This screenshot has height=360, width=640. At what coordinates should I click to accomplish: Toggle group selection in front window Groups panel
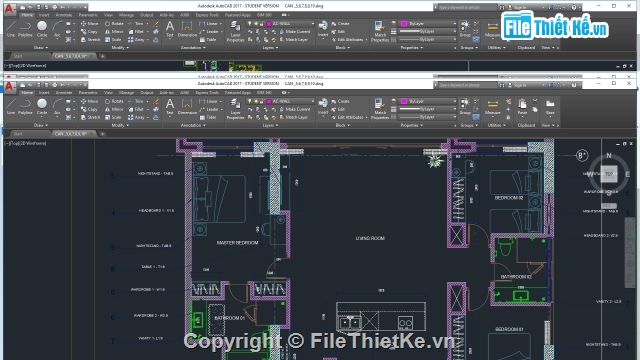476,117
